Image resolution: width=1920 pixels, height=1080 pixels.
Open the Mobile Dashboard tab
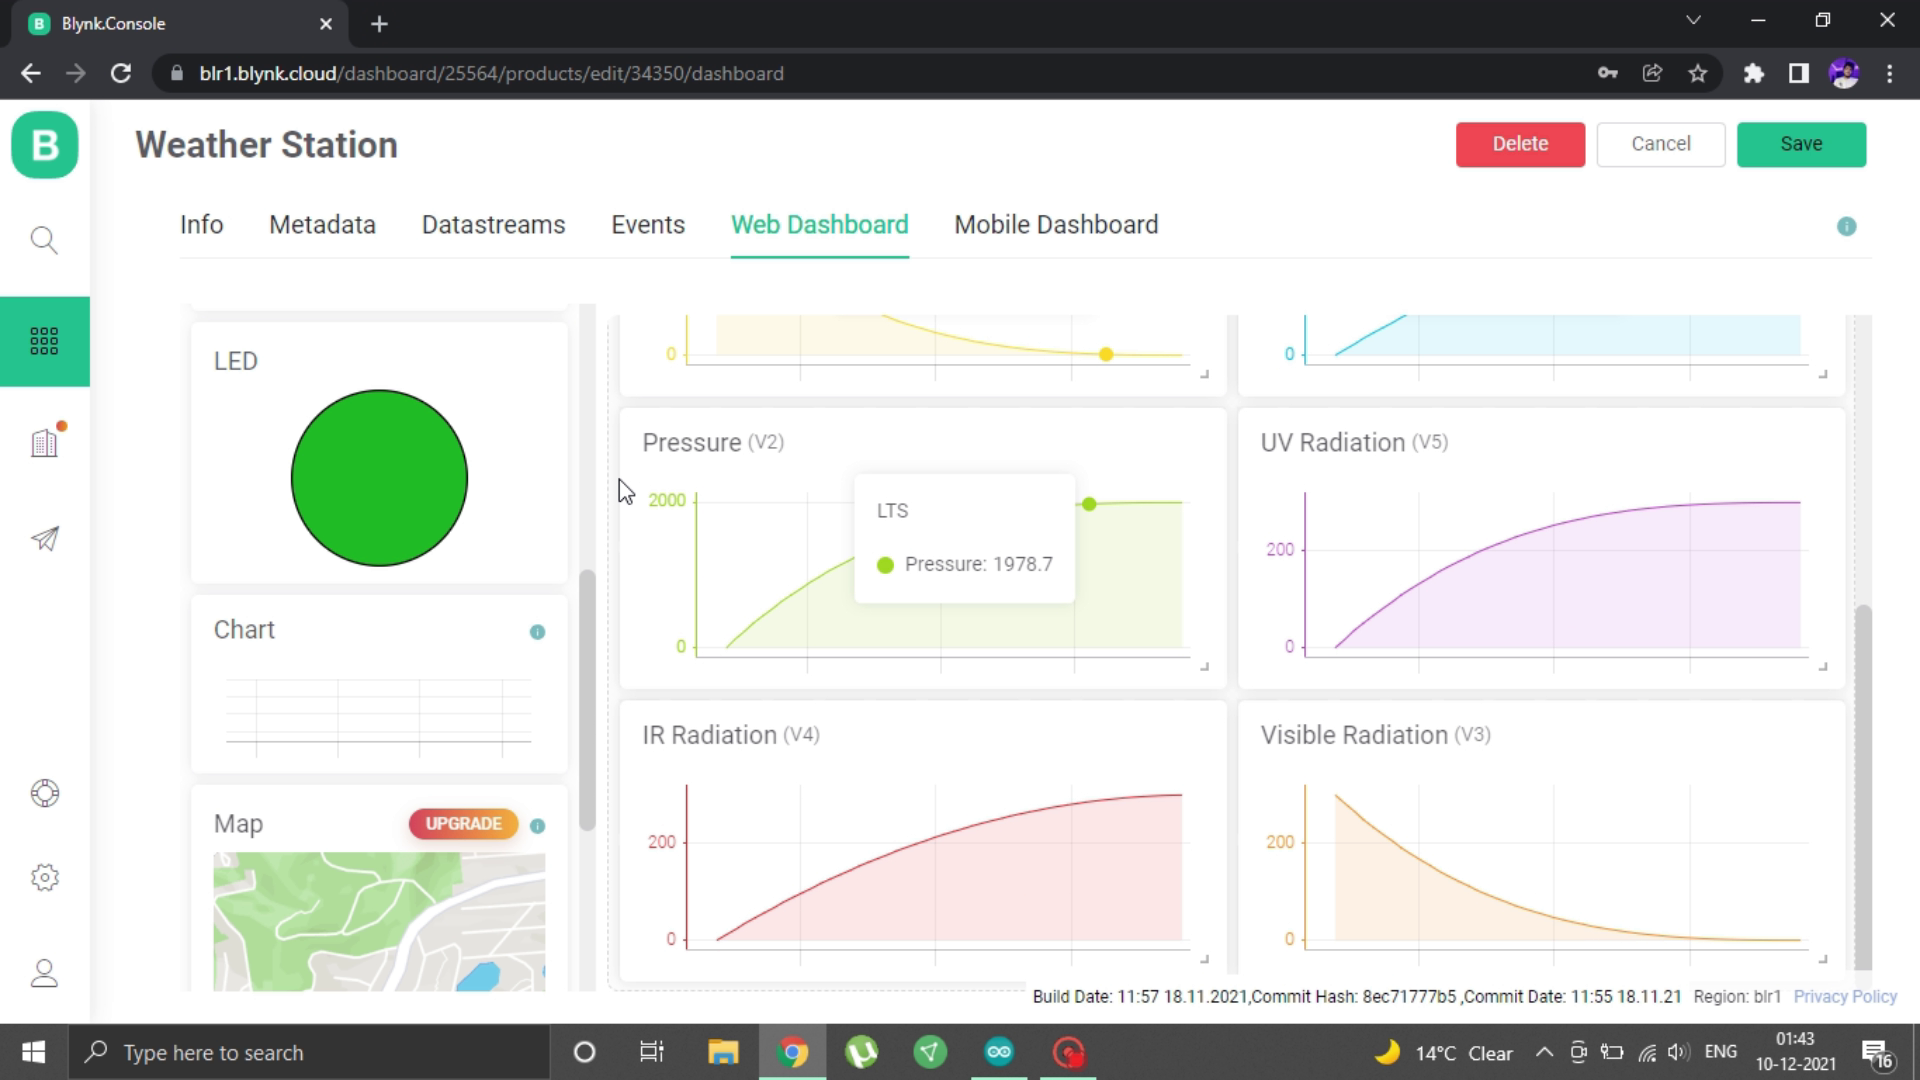pos(1056,225)
